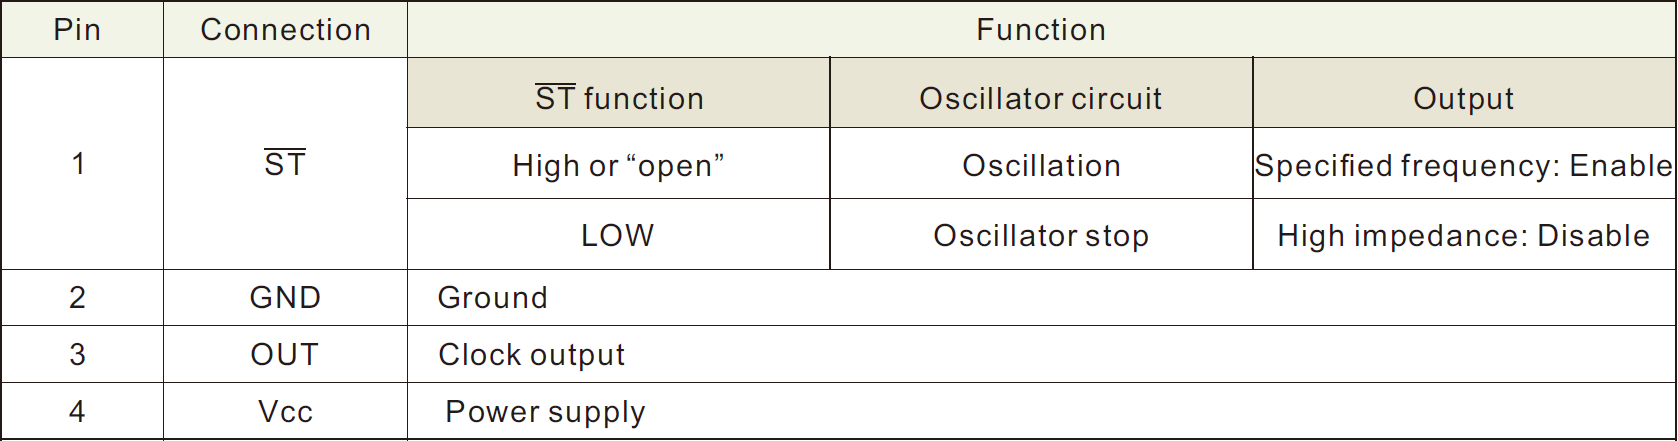Click the Vcc connection cell
1678x441 pixels.
[285, 411]
